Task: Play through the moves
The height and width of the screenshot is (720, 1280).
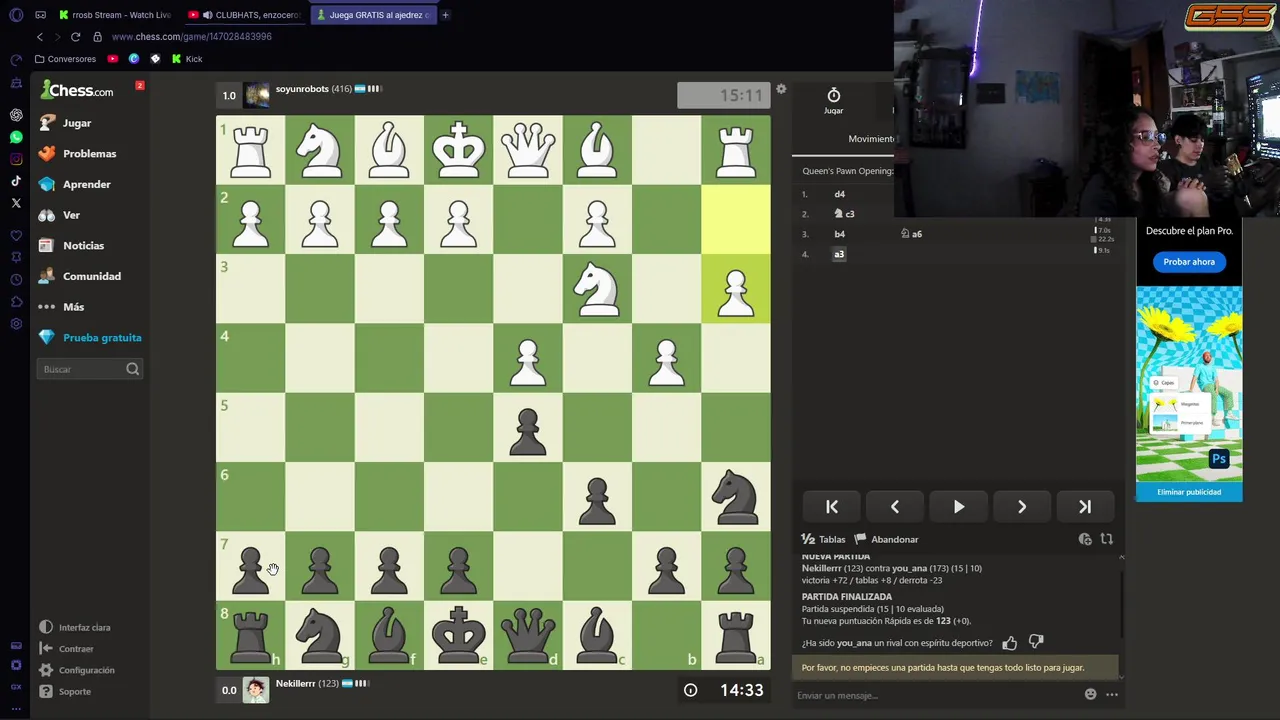Action: point(958,507)
